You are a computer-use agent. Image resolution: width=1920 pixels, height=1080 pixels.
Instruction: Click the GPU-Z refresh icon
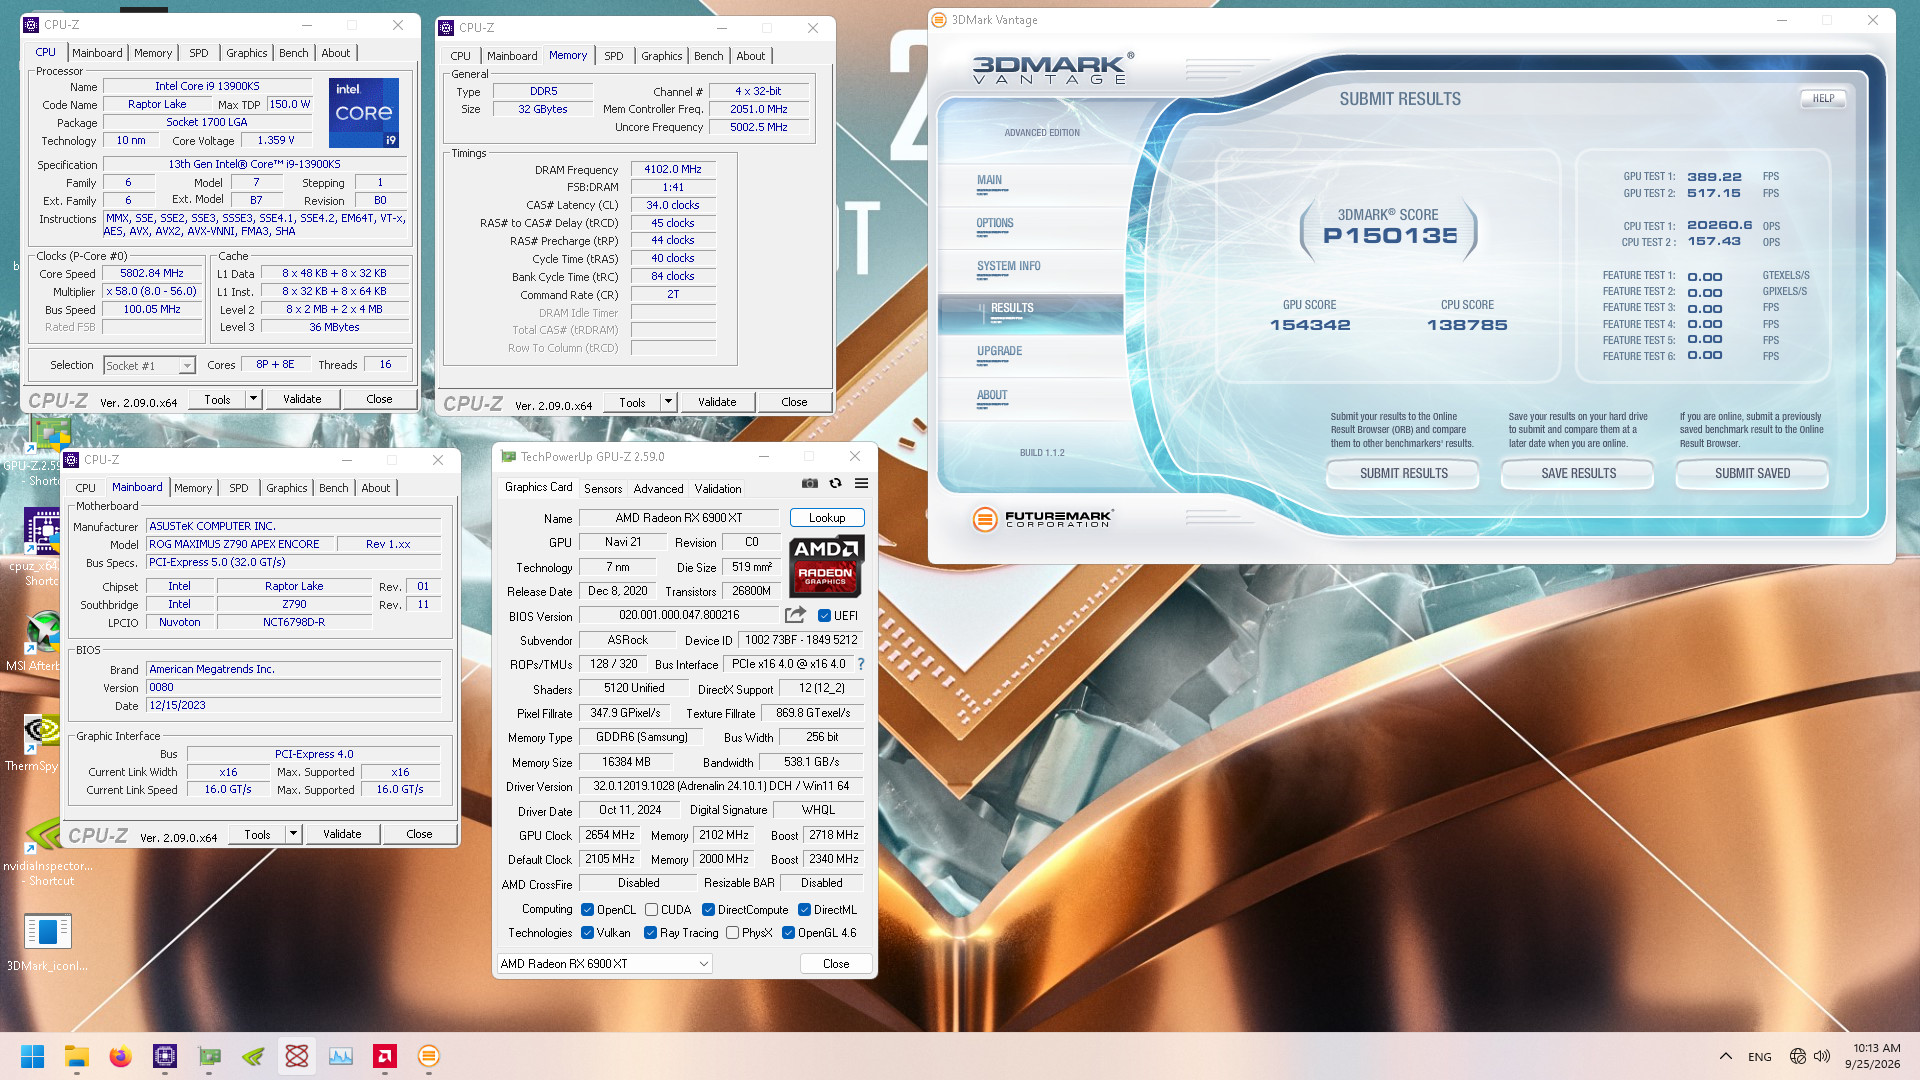pos(835,484)
